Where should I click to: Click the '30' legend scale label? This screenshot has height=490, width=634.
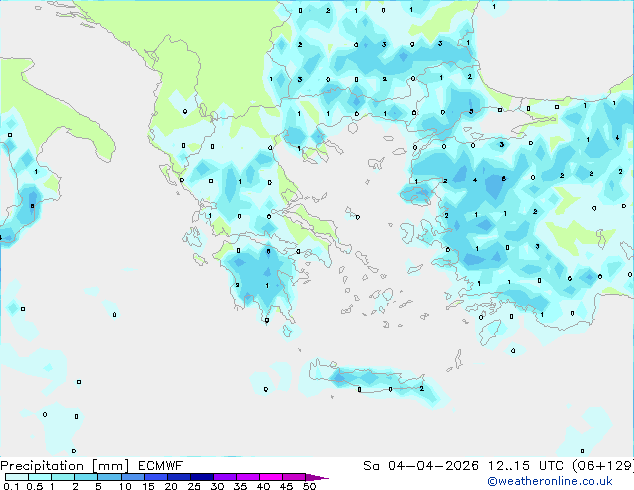pyautogui.click(x=217, y=486)
